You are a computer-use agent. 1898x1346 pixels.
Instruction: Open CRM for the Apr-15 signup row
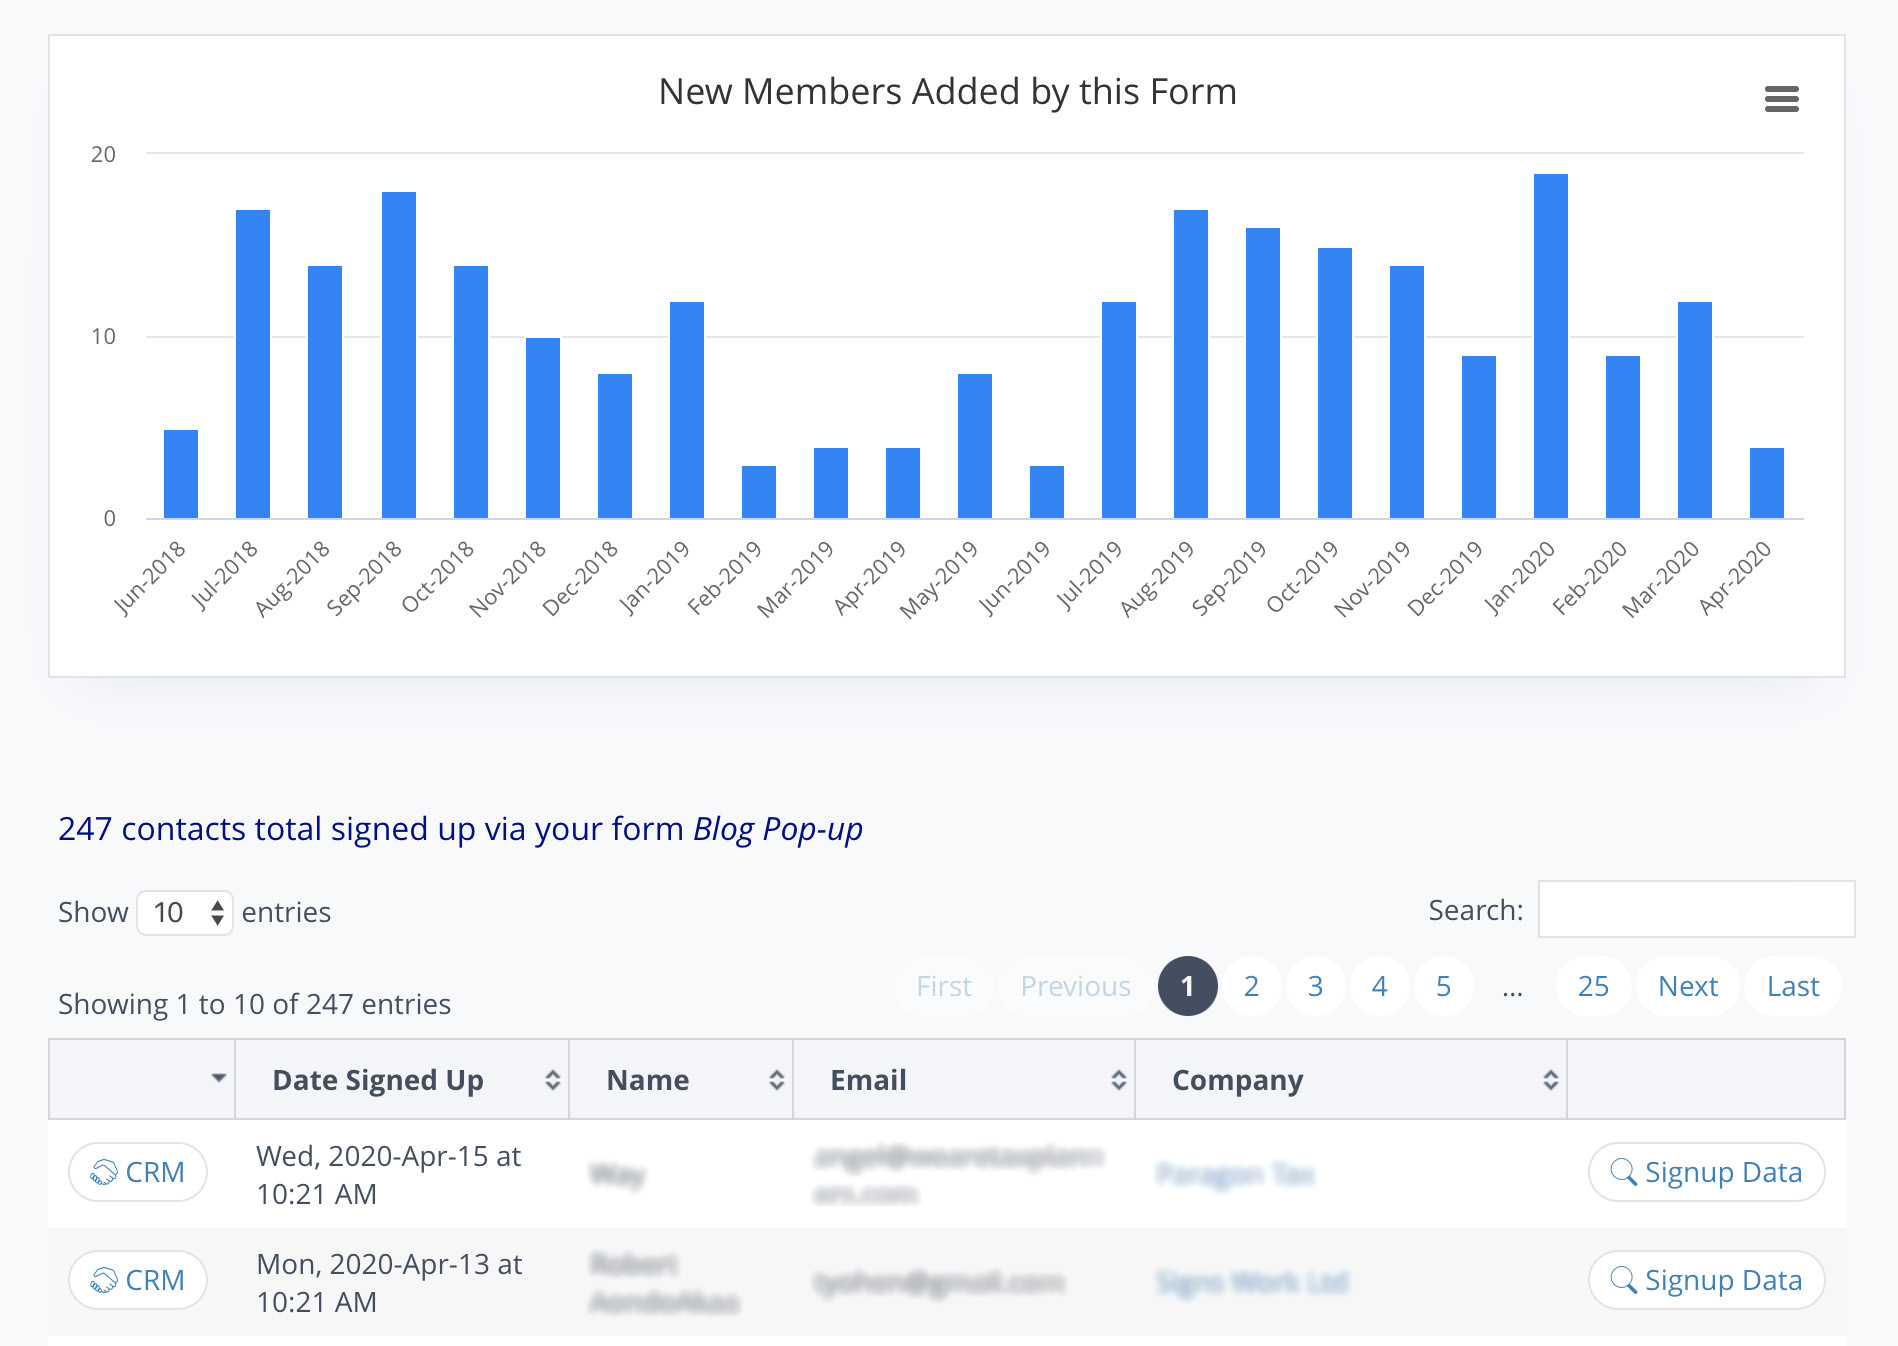(x=138, y=1172)
